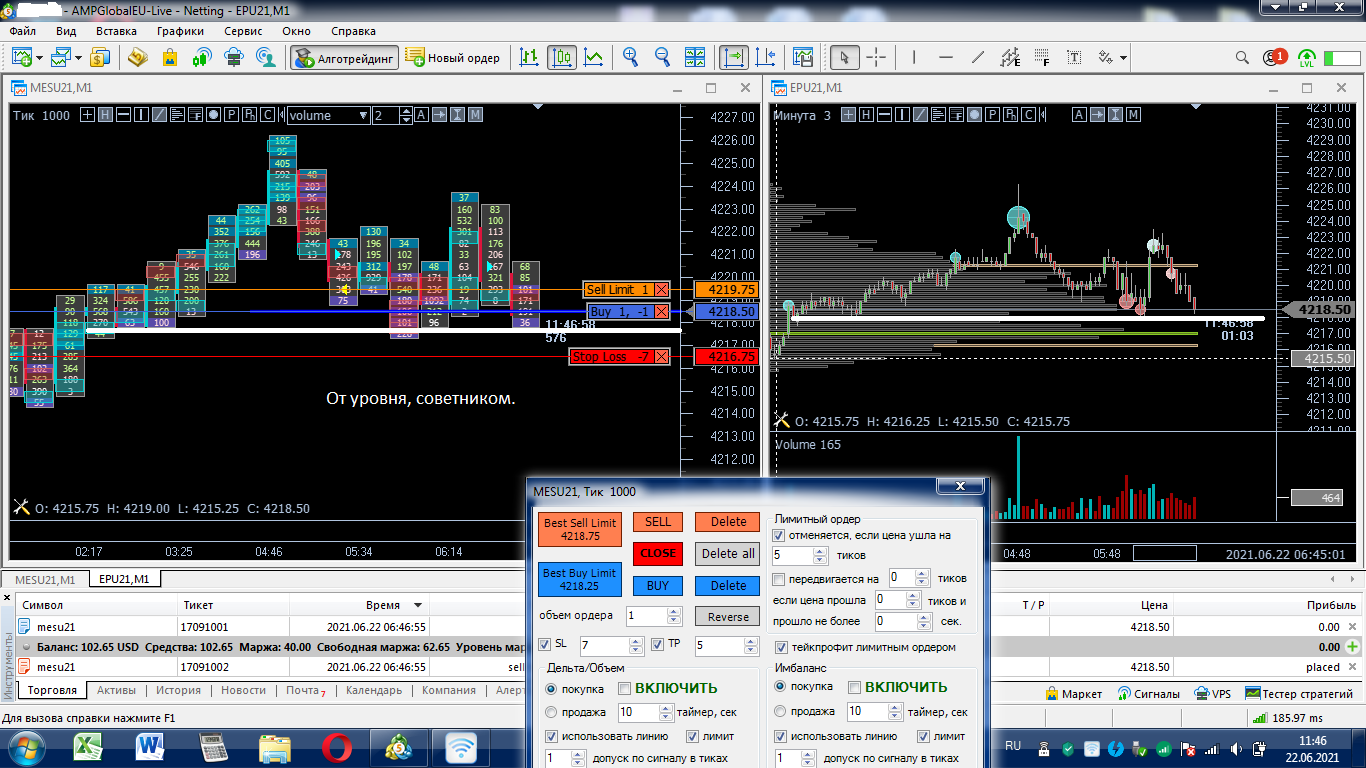Select the horizontal line drawing tool
The width and height of the screenshot is (1366, 768).
point(946,57)
